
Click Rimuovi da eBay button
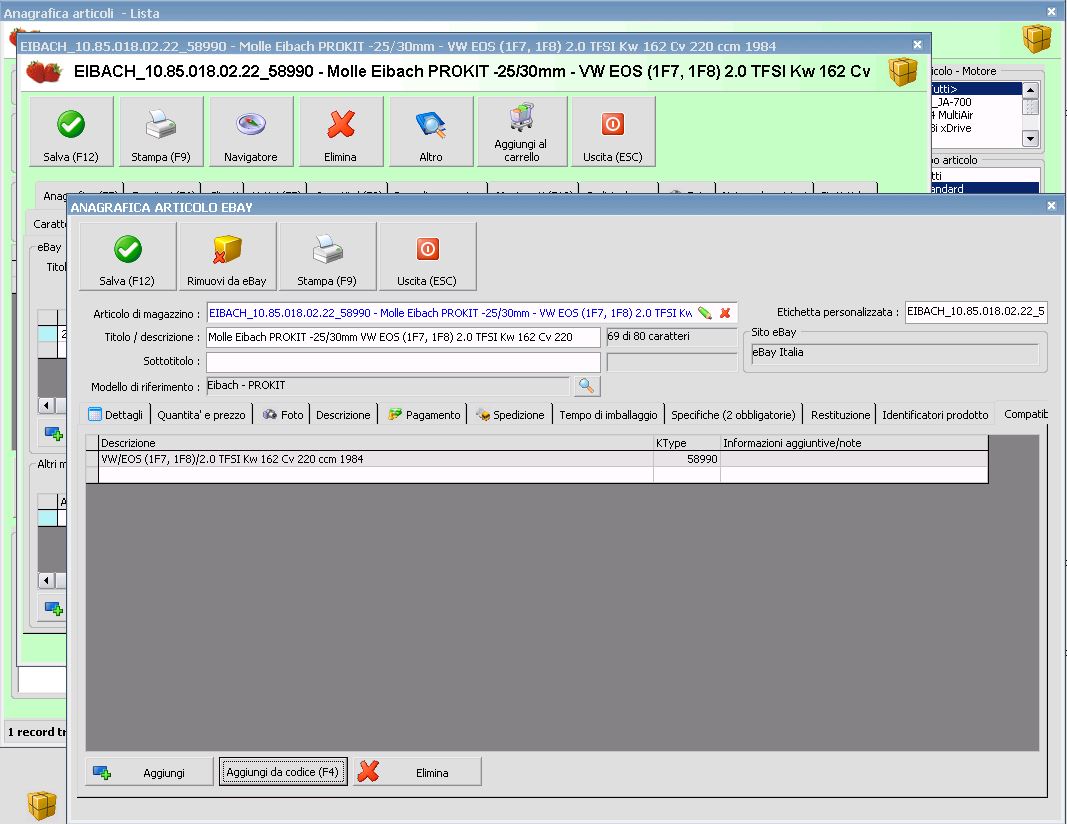(x=227, y=257)
